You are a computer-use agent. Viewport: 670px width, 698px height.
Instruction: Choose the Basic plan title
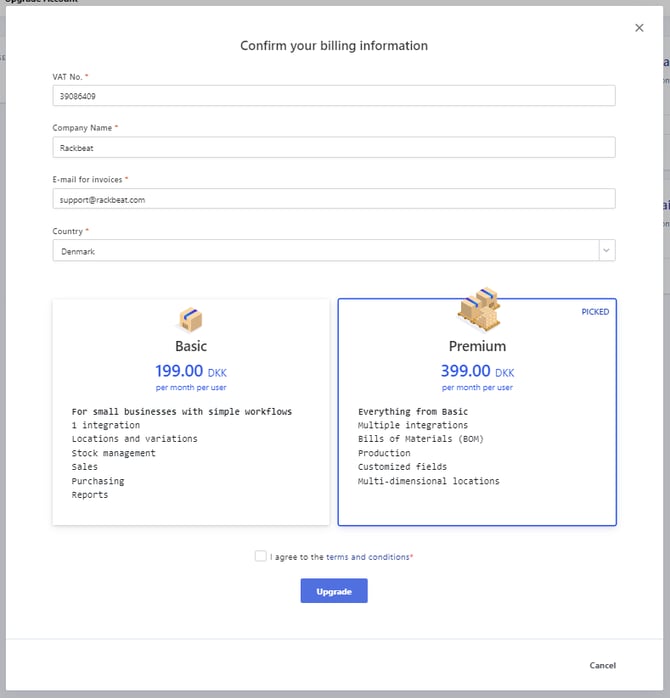(191, 346)
